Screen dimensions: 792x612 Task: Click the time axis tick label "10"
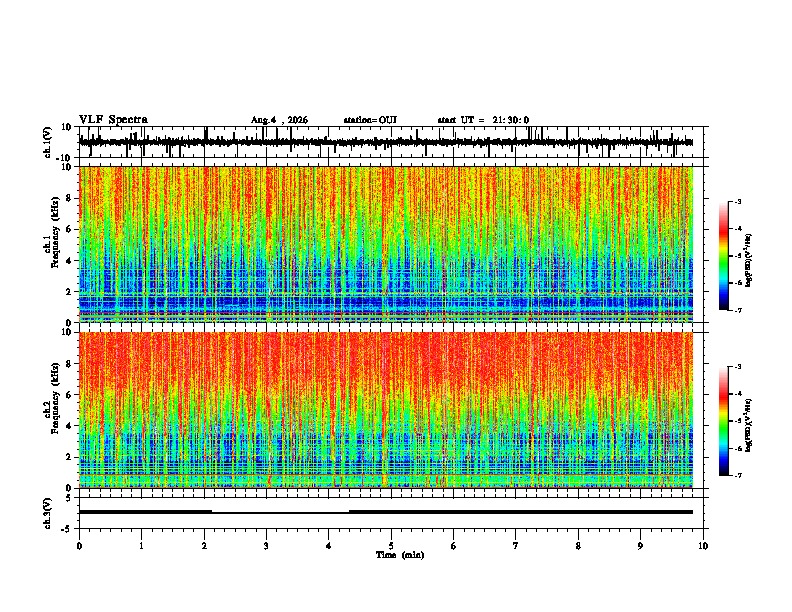click(703, 546)
